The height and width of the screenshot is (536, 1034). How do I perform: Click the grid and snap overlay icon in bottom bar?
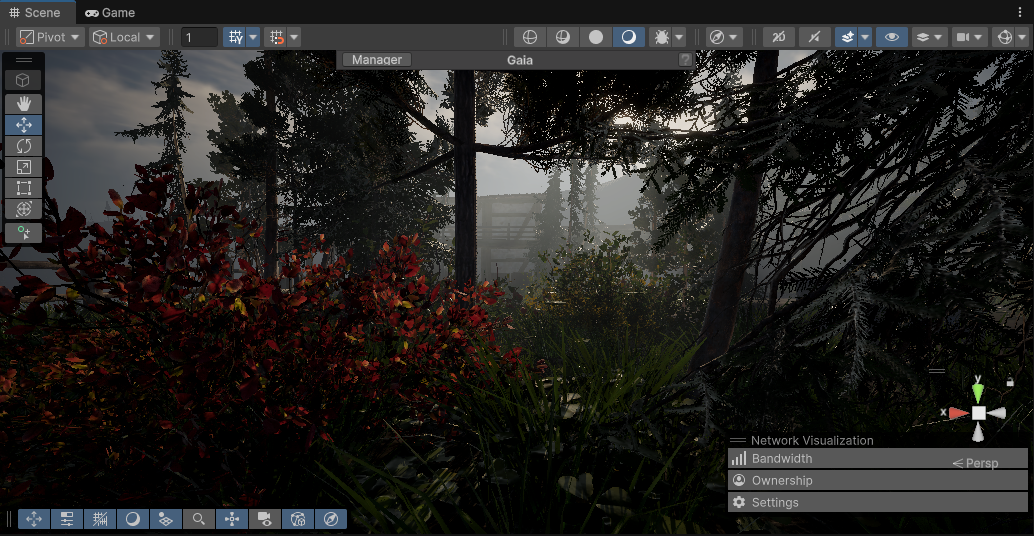pyautogui.click(x=100, y=519)
